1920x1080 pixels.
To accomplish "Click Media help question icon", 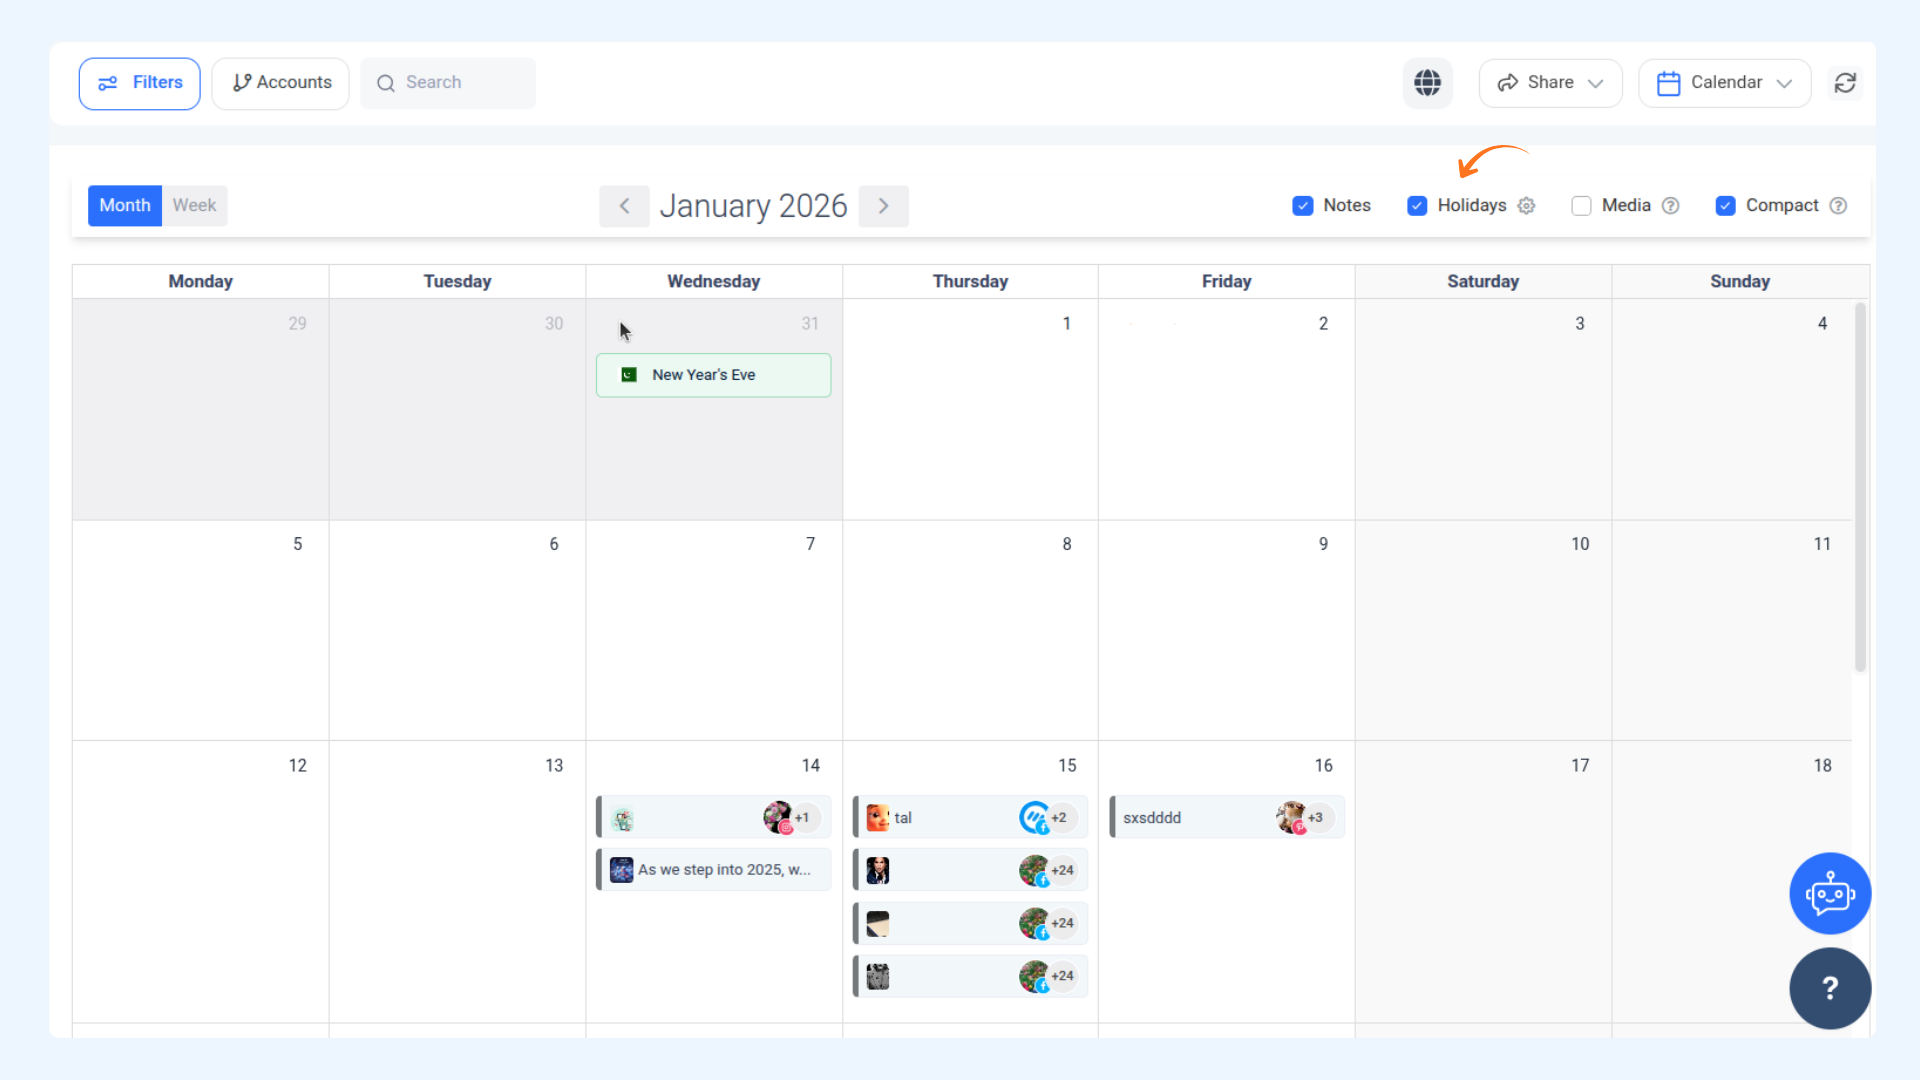I will coord(1670,206).
